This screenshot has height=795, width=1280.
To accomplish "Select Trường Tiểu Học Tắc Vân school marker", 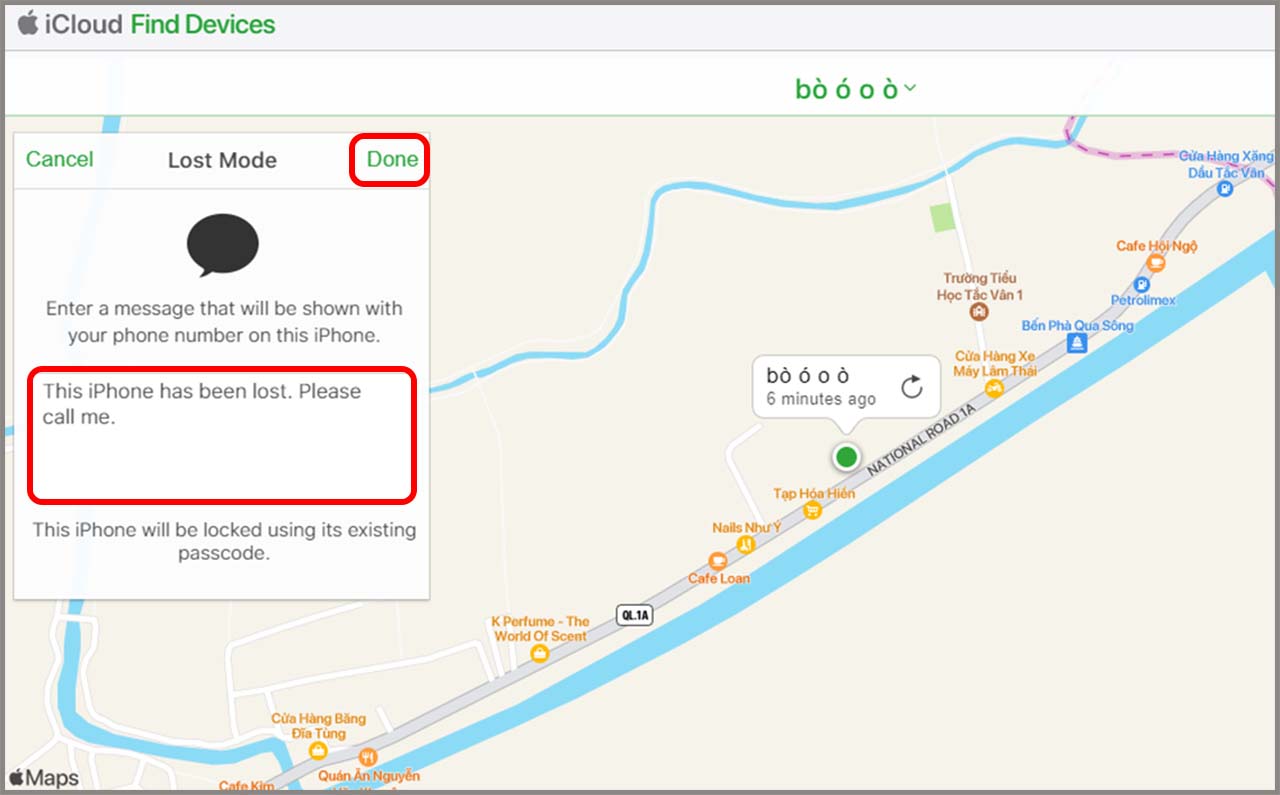I will pos(979,312).
